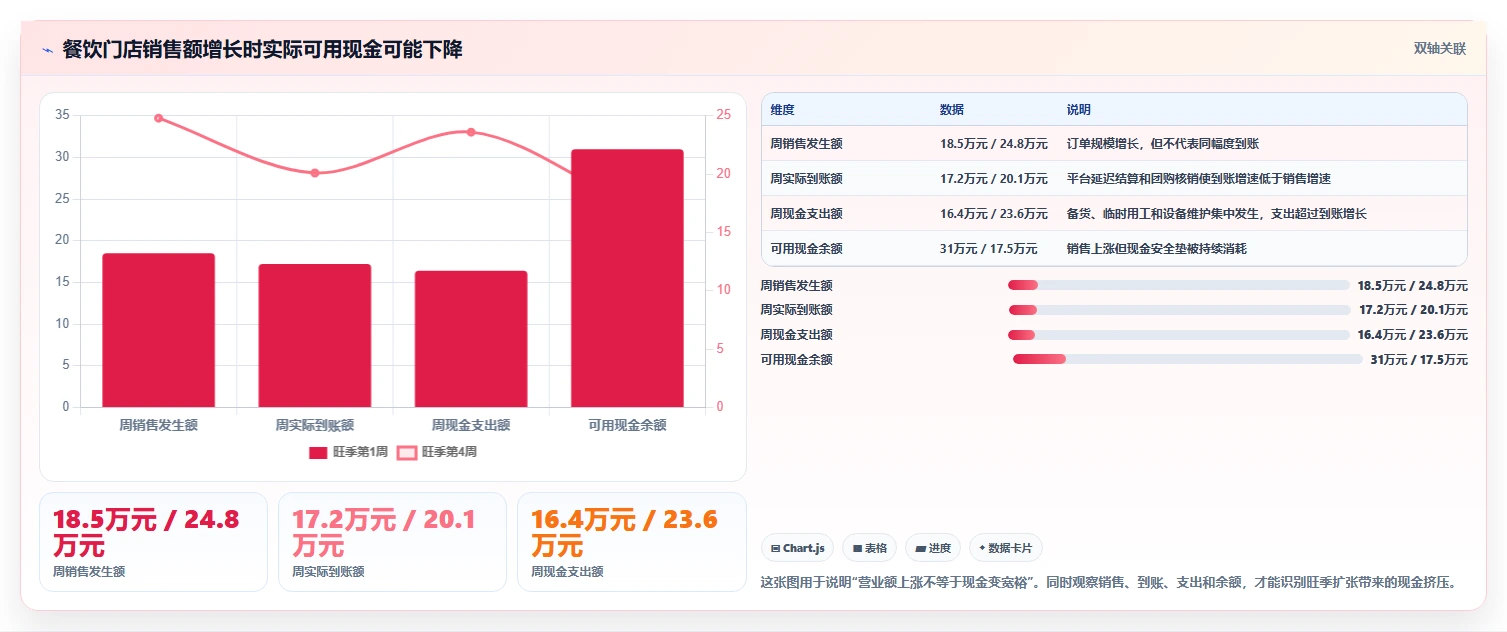
Task: Click the 说明 table column header
Action: pos(1079,110)
